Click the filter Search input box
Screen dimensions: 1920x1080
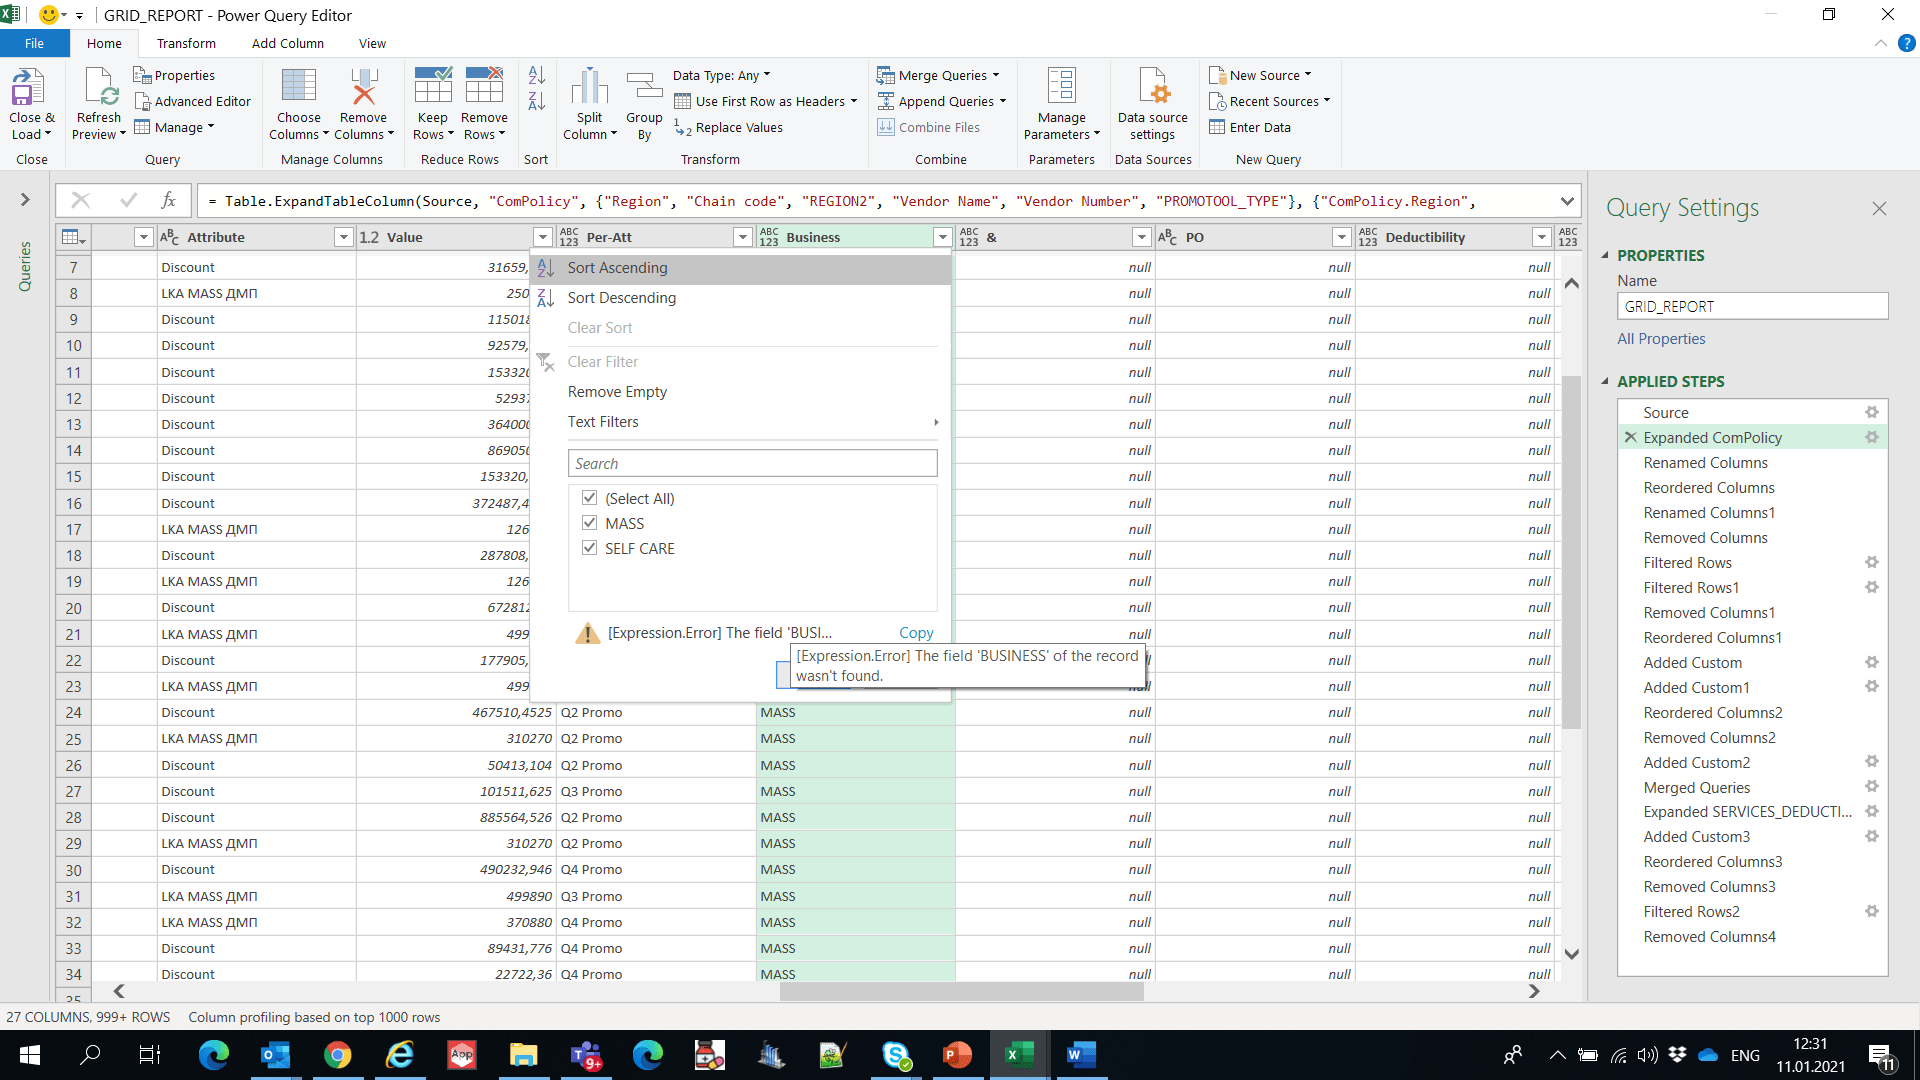click(752, 463)
